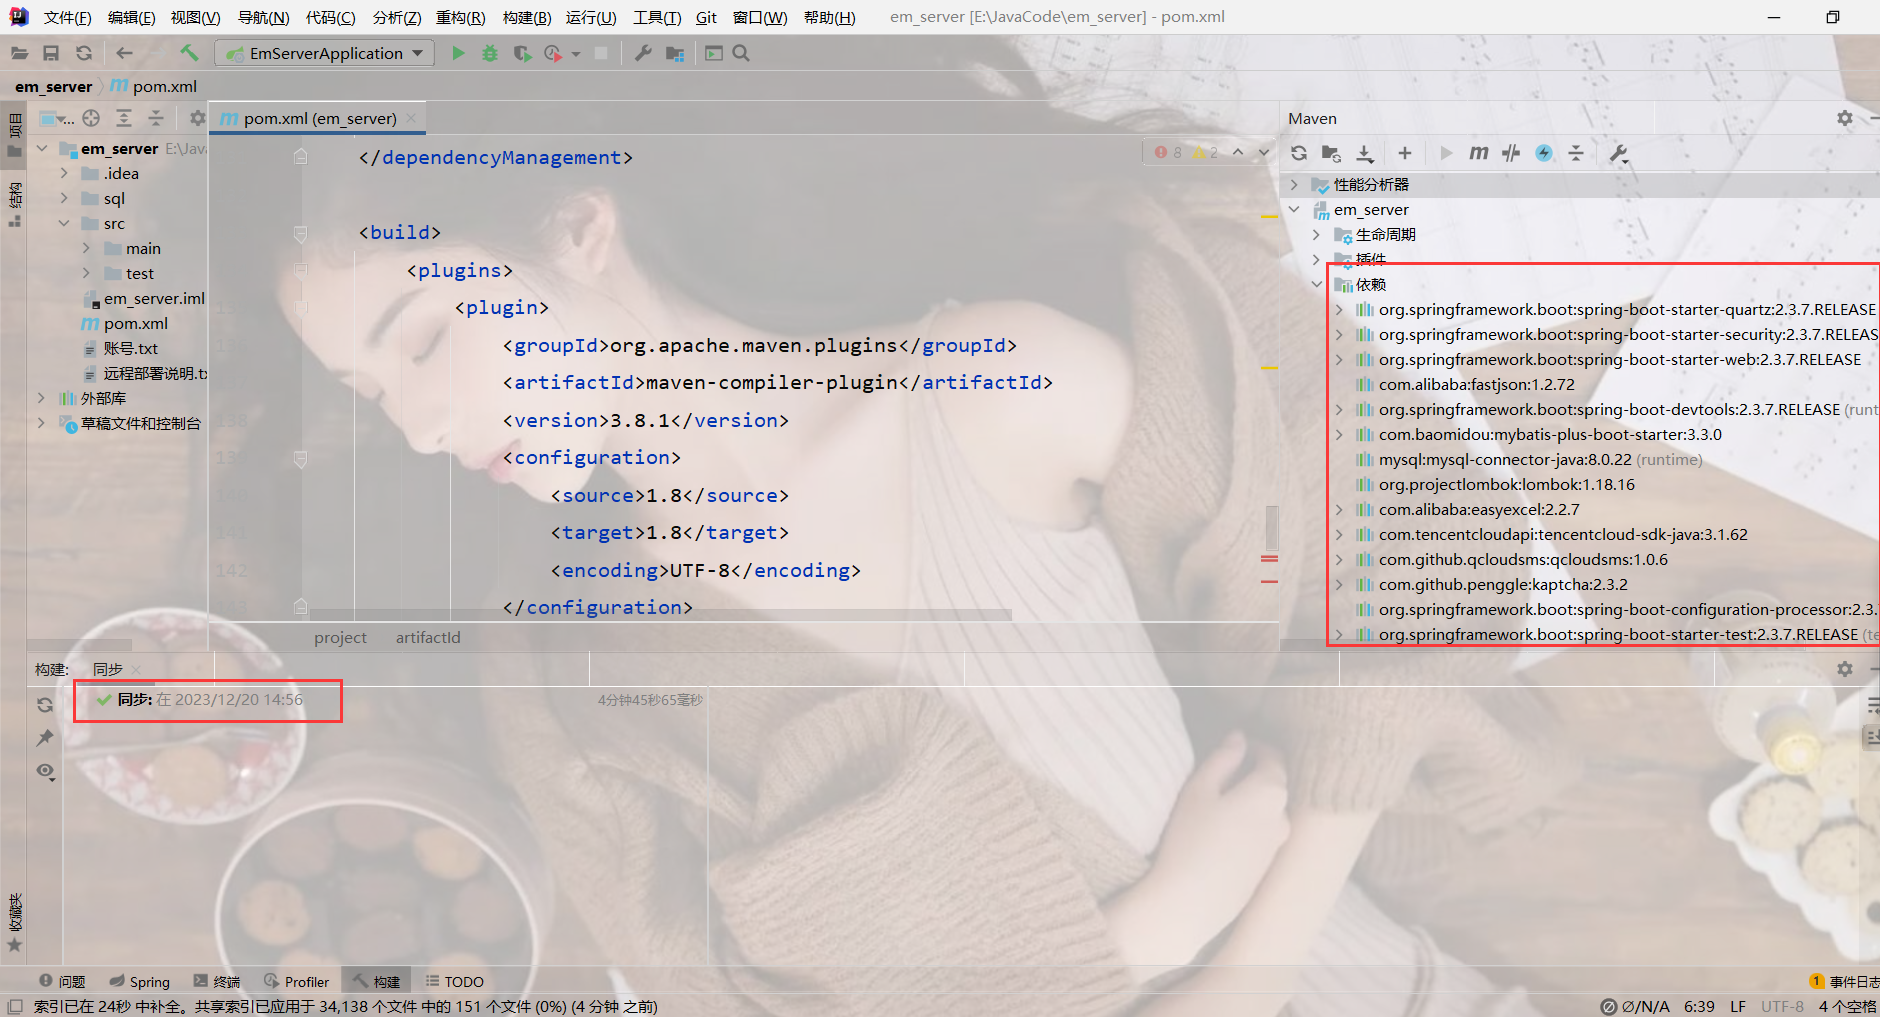The width and height of the screenshot is (1880, 1017).
Task: Execute Maven goal 'm' icon
Action: (1479, 153)
